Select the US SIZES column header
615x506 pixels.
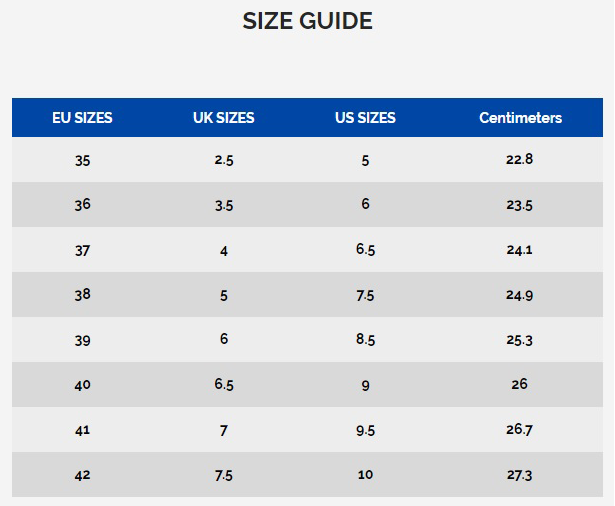tap(365, 118)
